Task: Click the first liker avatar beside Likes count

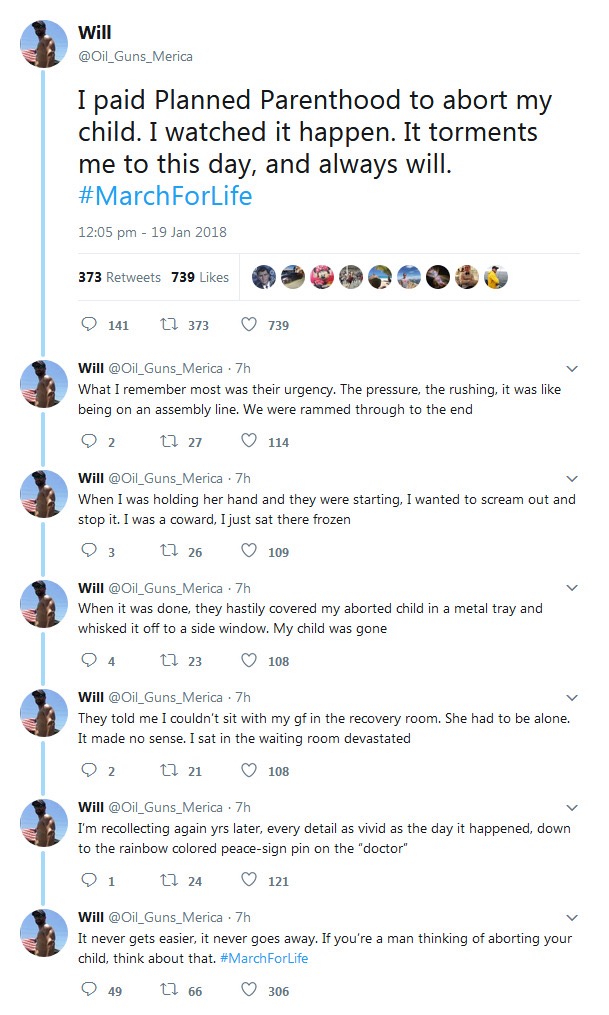Action: 264,277
